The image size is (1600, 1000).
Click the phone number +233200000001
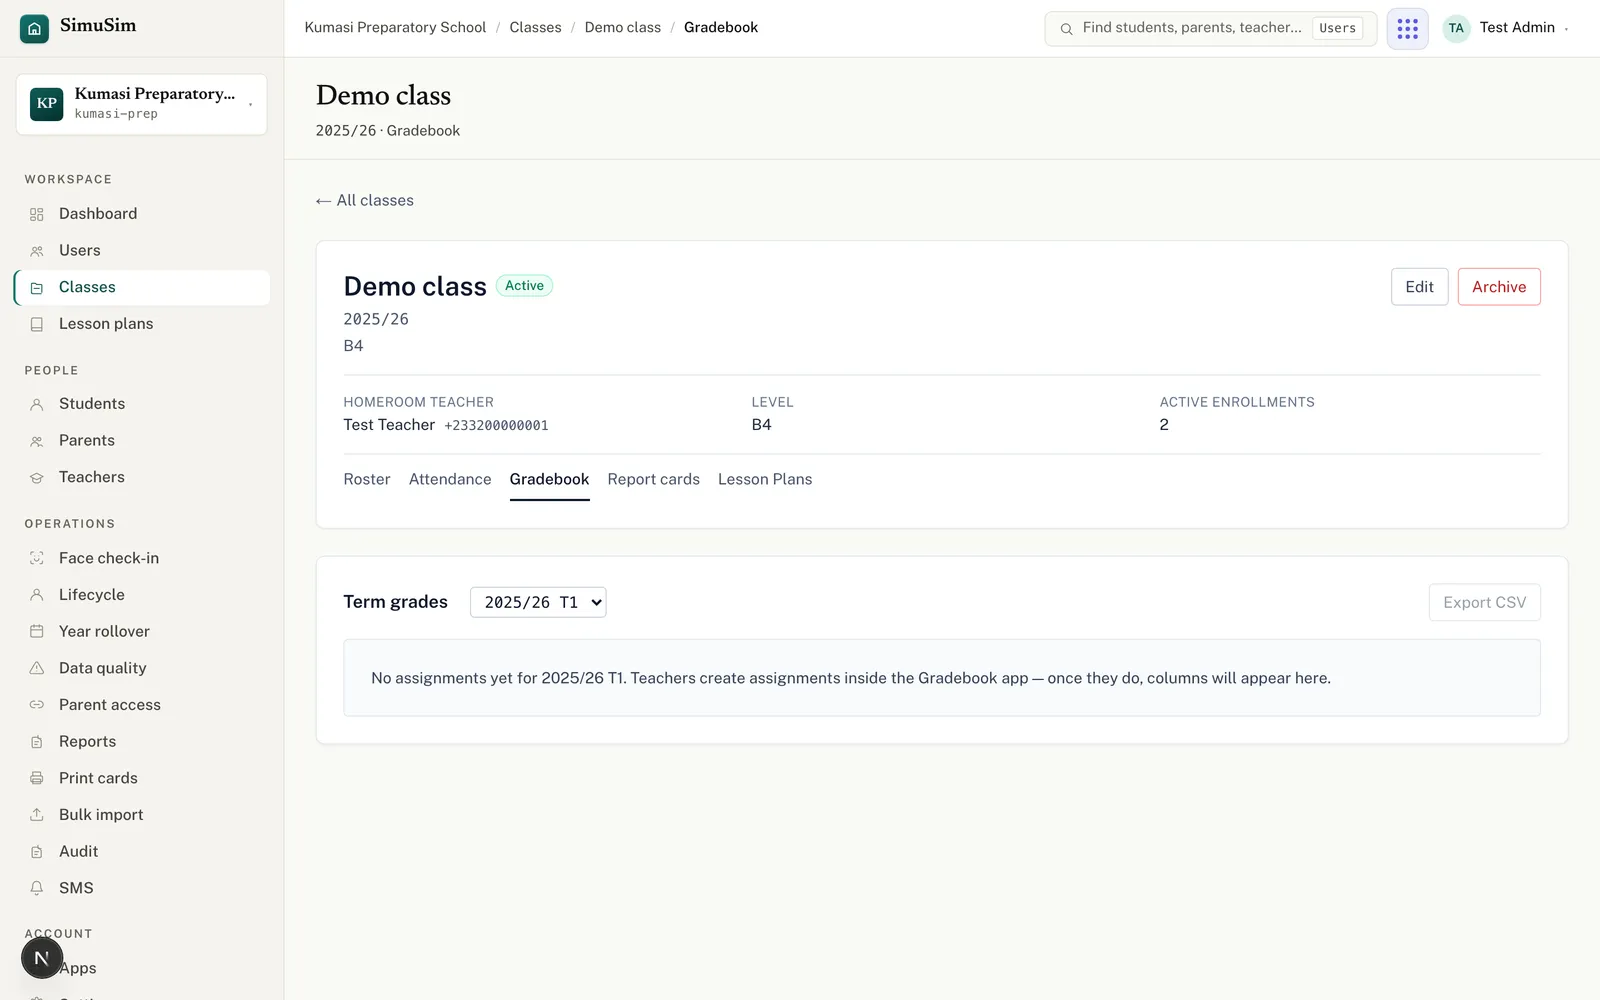click(x=496, y=426)
